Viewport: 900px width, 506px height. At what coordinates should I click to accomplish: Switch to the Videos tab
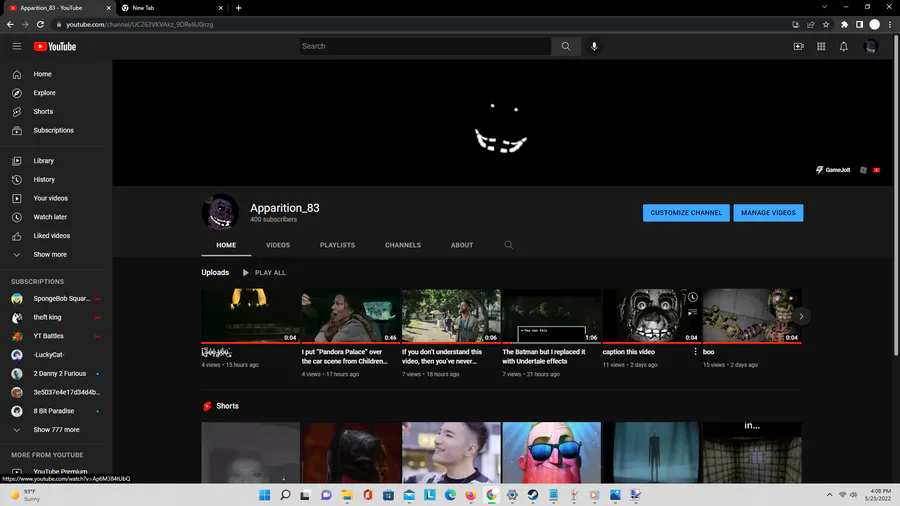tap(278, 245)
